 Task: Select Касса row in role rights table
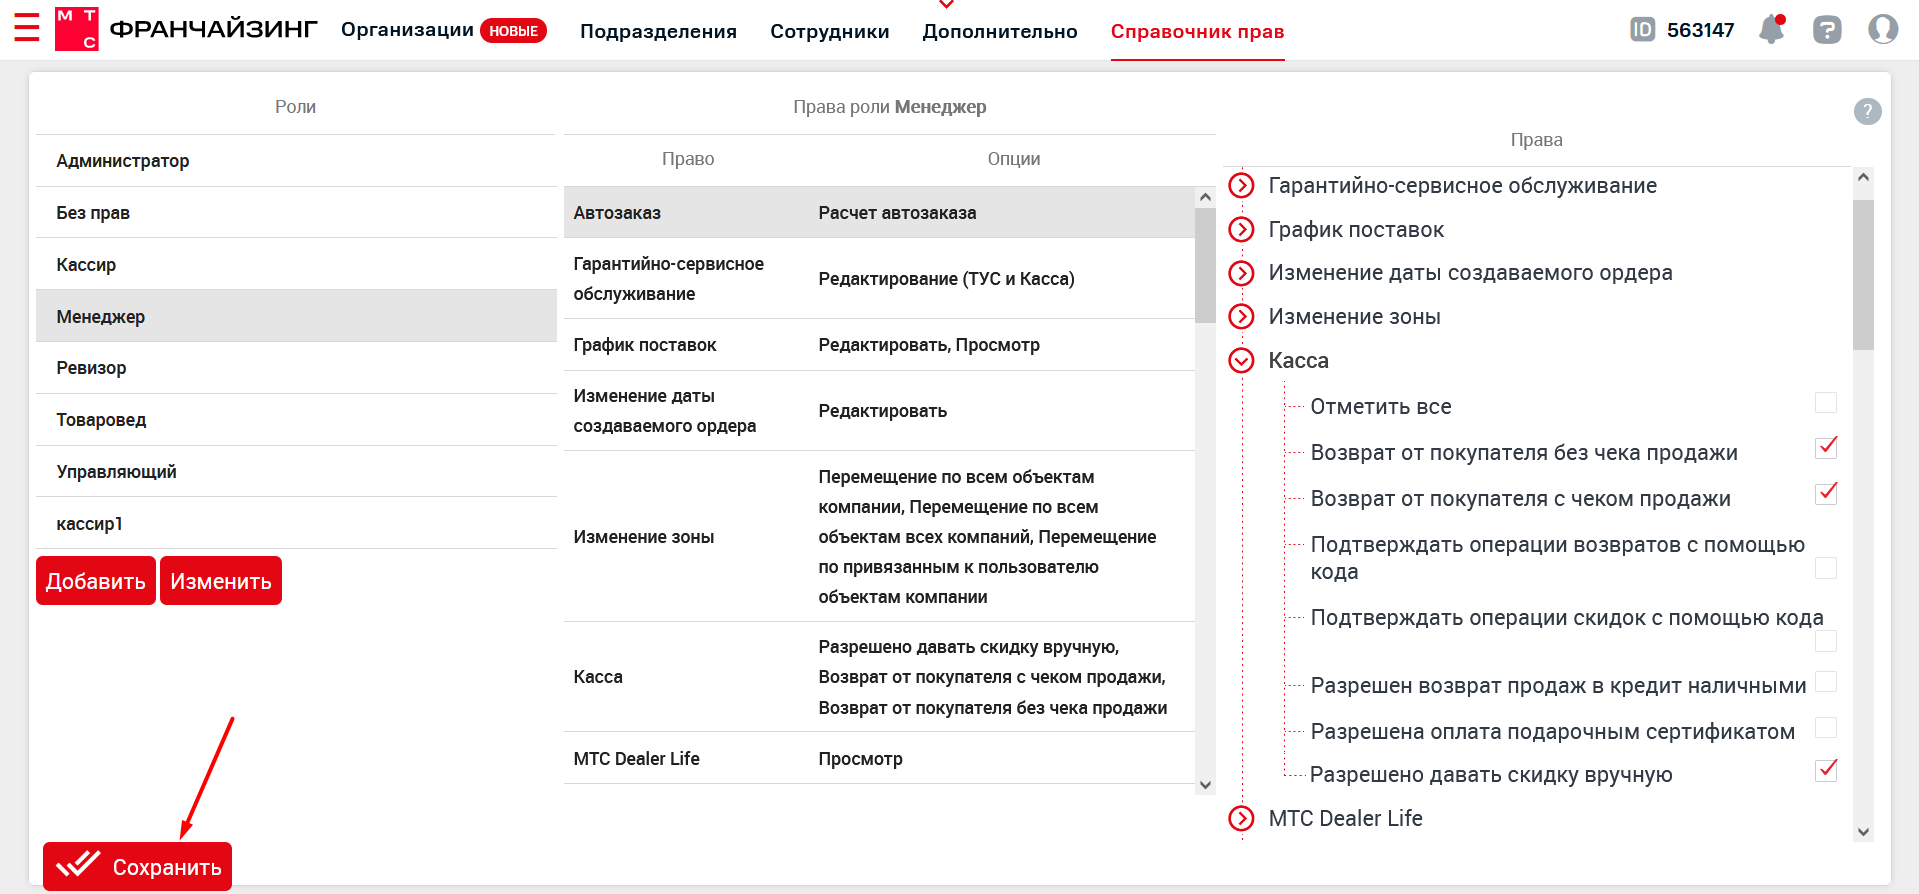click(x=879, y=677)
